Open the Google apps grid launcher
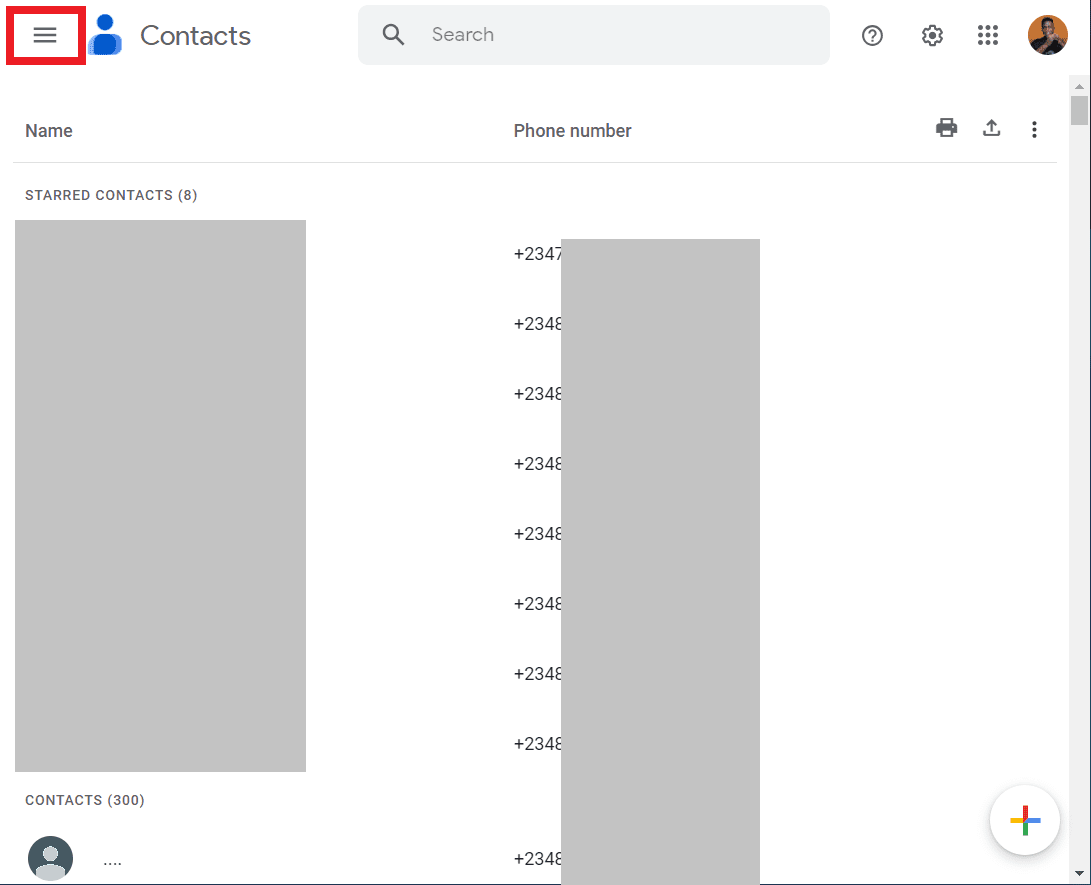Screen dimensions: 1091x885 [988, 36]
